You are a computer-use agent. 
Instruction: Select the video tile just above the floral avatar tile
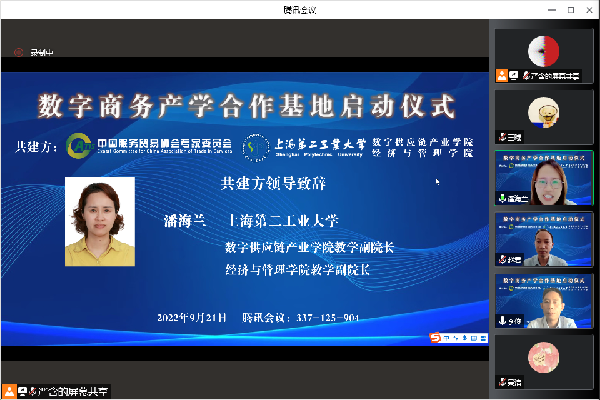pos(544,301)
